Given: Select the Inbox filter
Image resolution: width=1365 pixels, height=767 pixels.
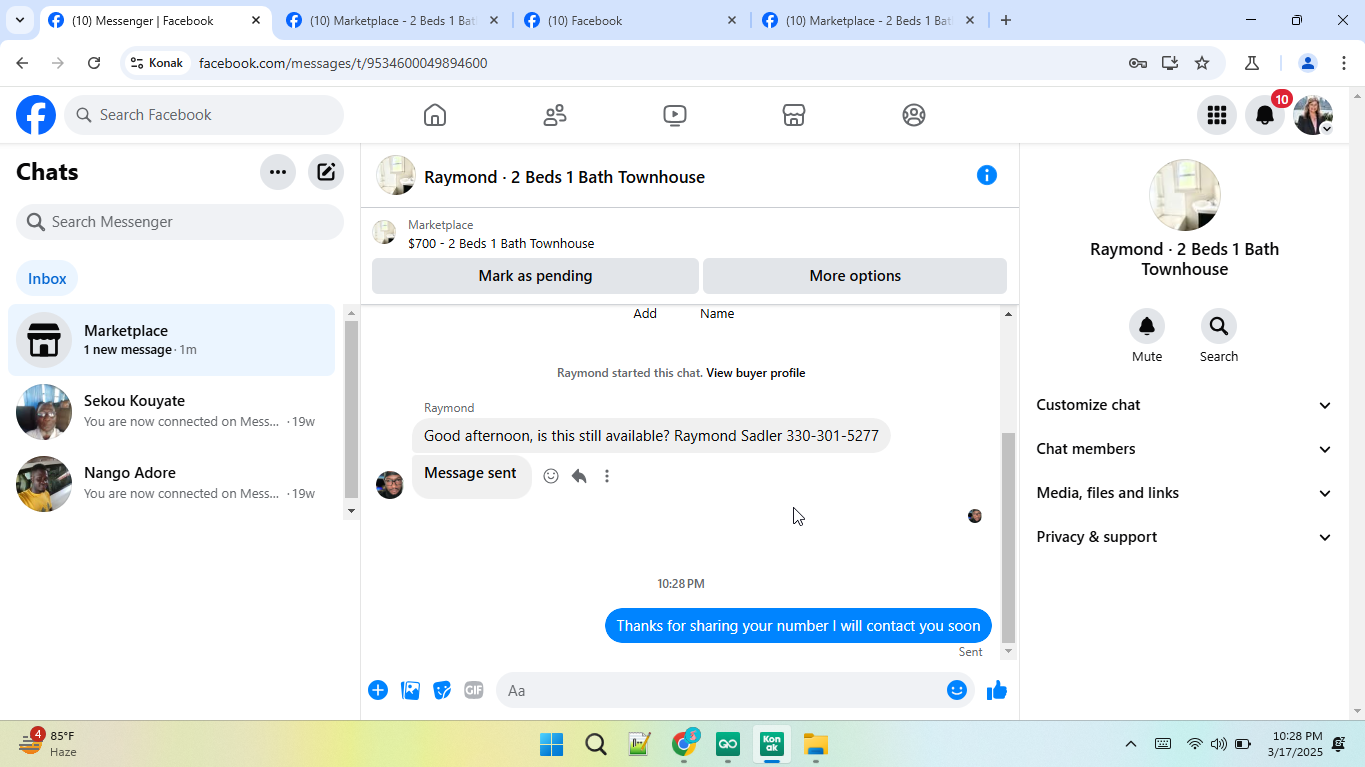Looking at the screenshot, I should [47, 279].
